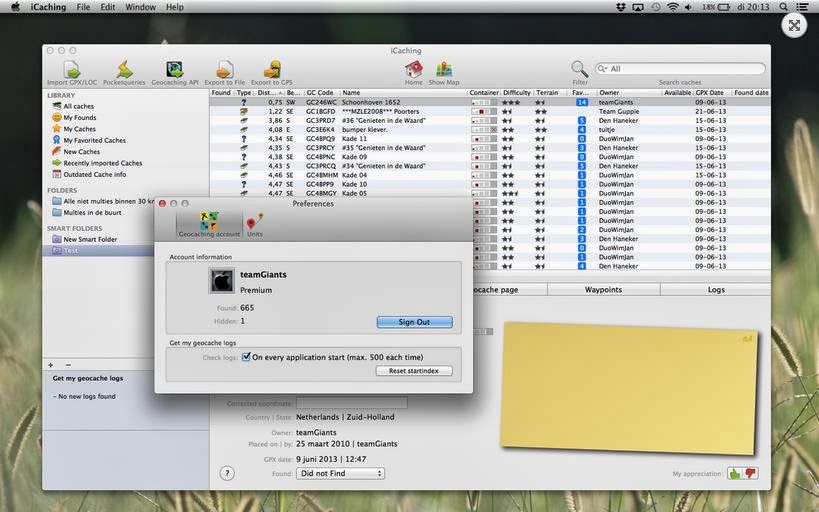Click the help question mark button
This screenshot has width=819, height=512.
click(227, 473)
